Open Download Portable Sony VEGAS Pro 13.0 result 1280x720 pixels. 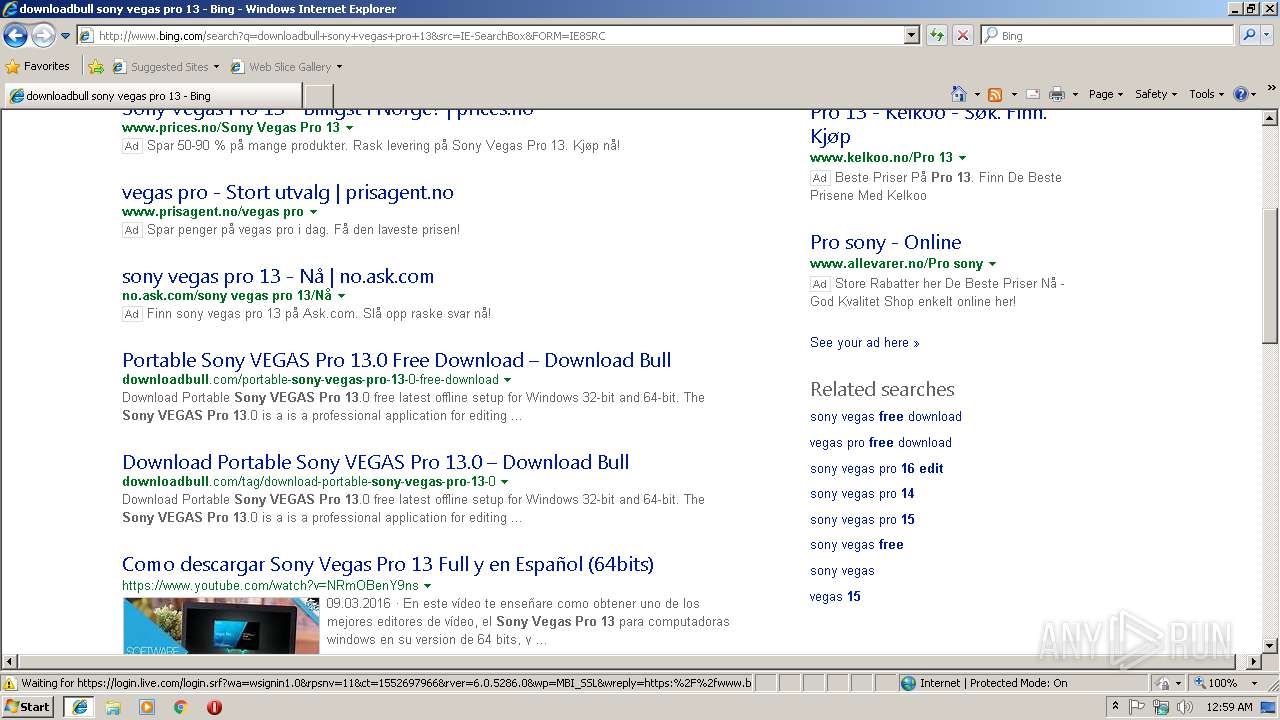375,462
